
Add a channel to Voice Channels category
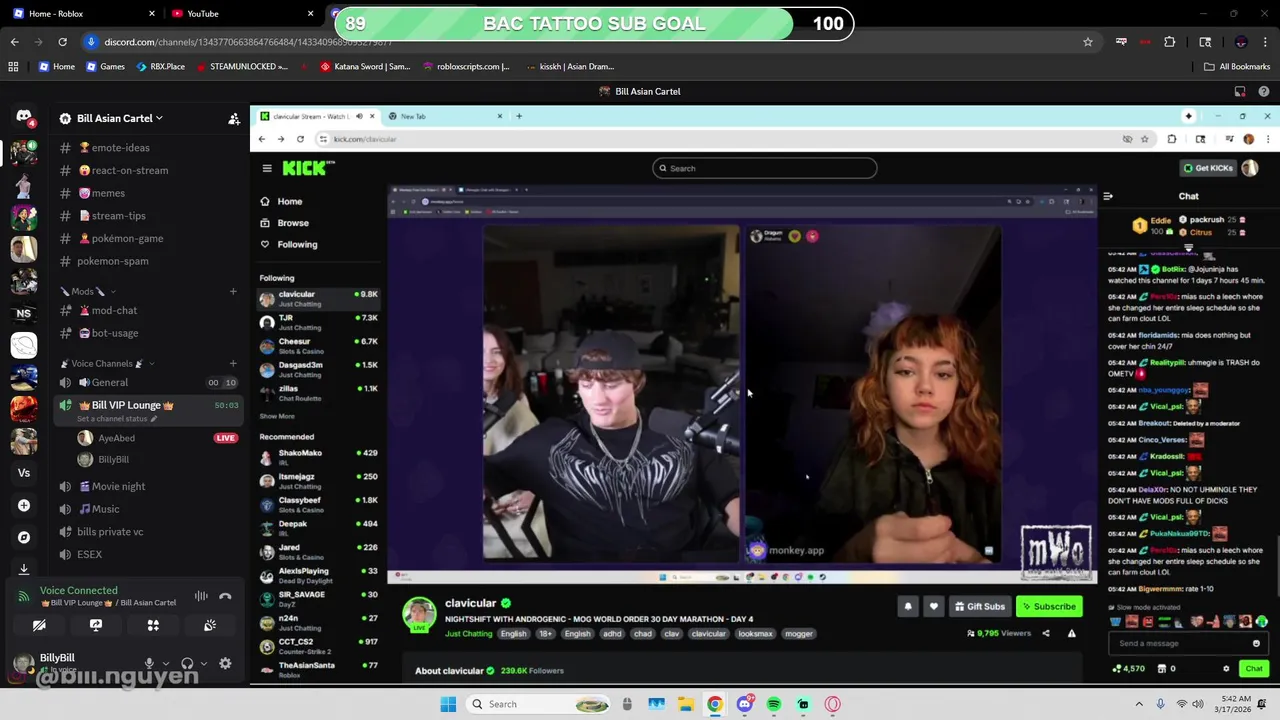coord(233,363)
